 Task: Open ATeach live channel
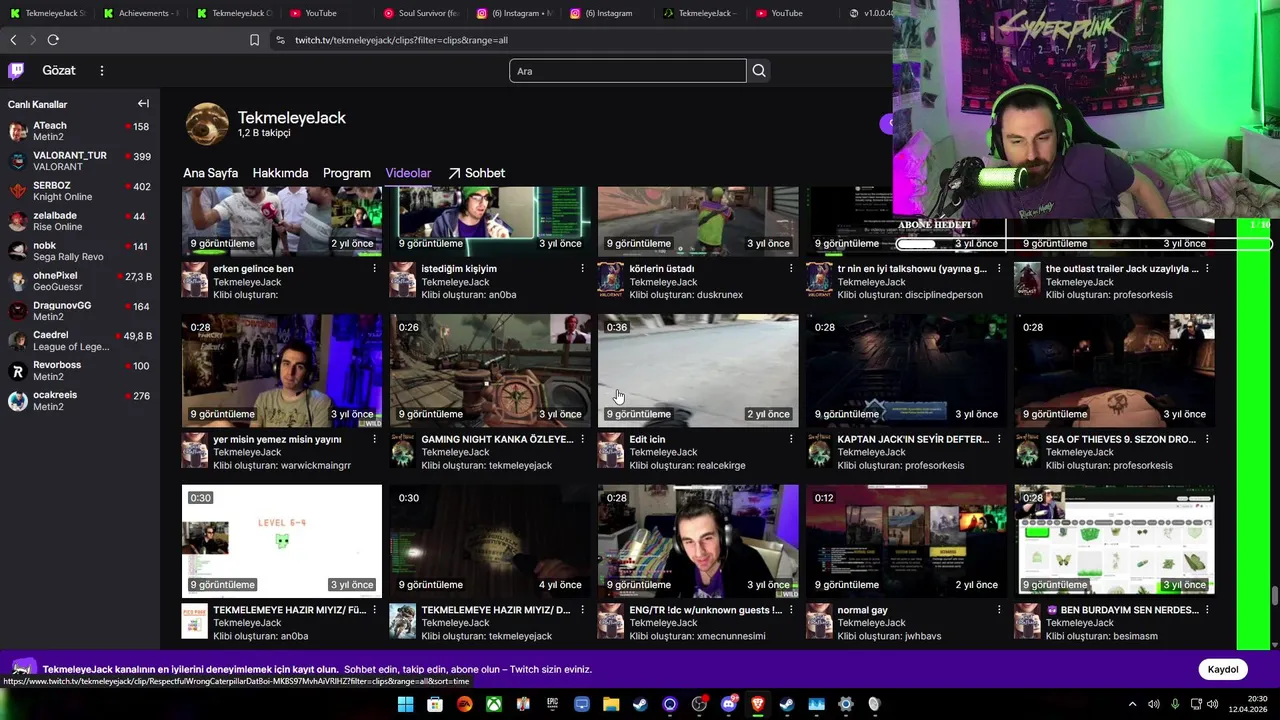[80, 131]
